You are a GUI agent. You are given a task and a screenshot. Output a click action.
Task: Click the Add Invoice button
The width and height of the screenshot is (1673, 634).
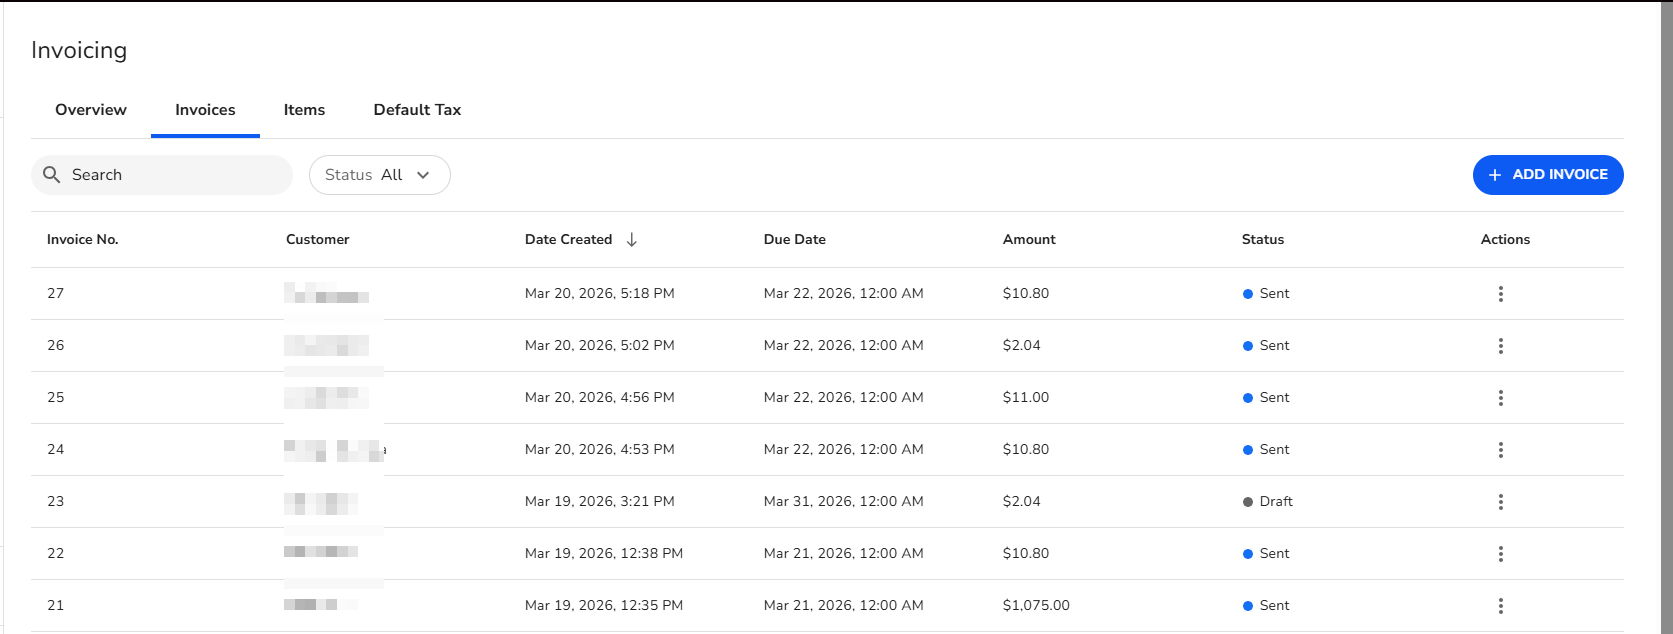tap(1547, 175)
